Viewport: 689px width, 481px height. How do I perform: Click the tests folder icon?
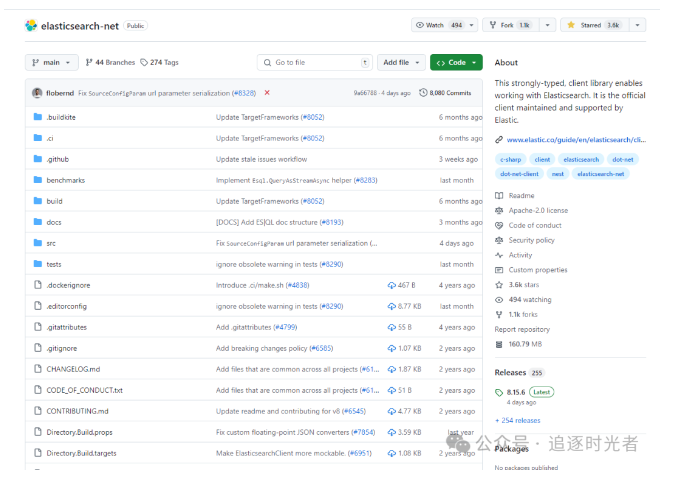(38, 264)
